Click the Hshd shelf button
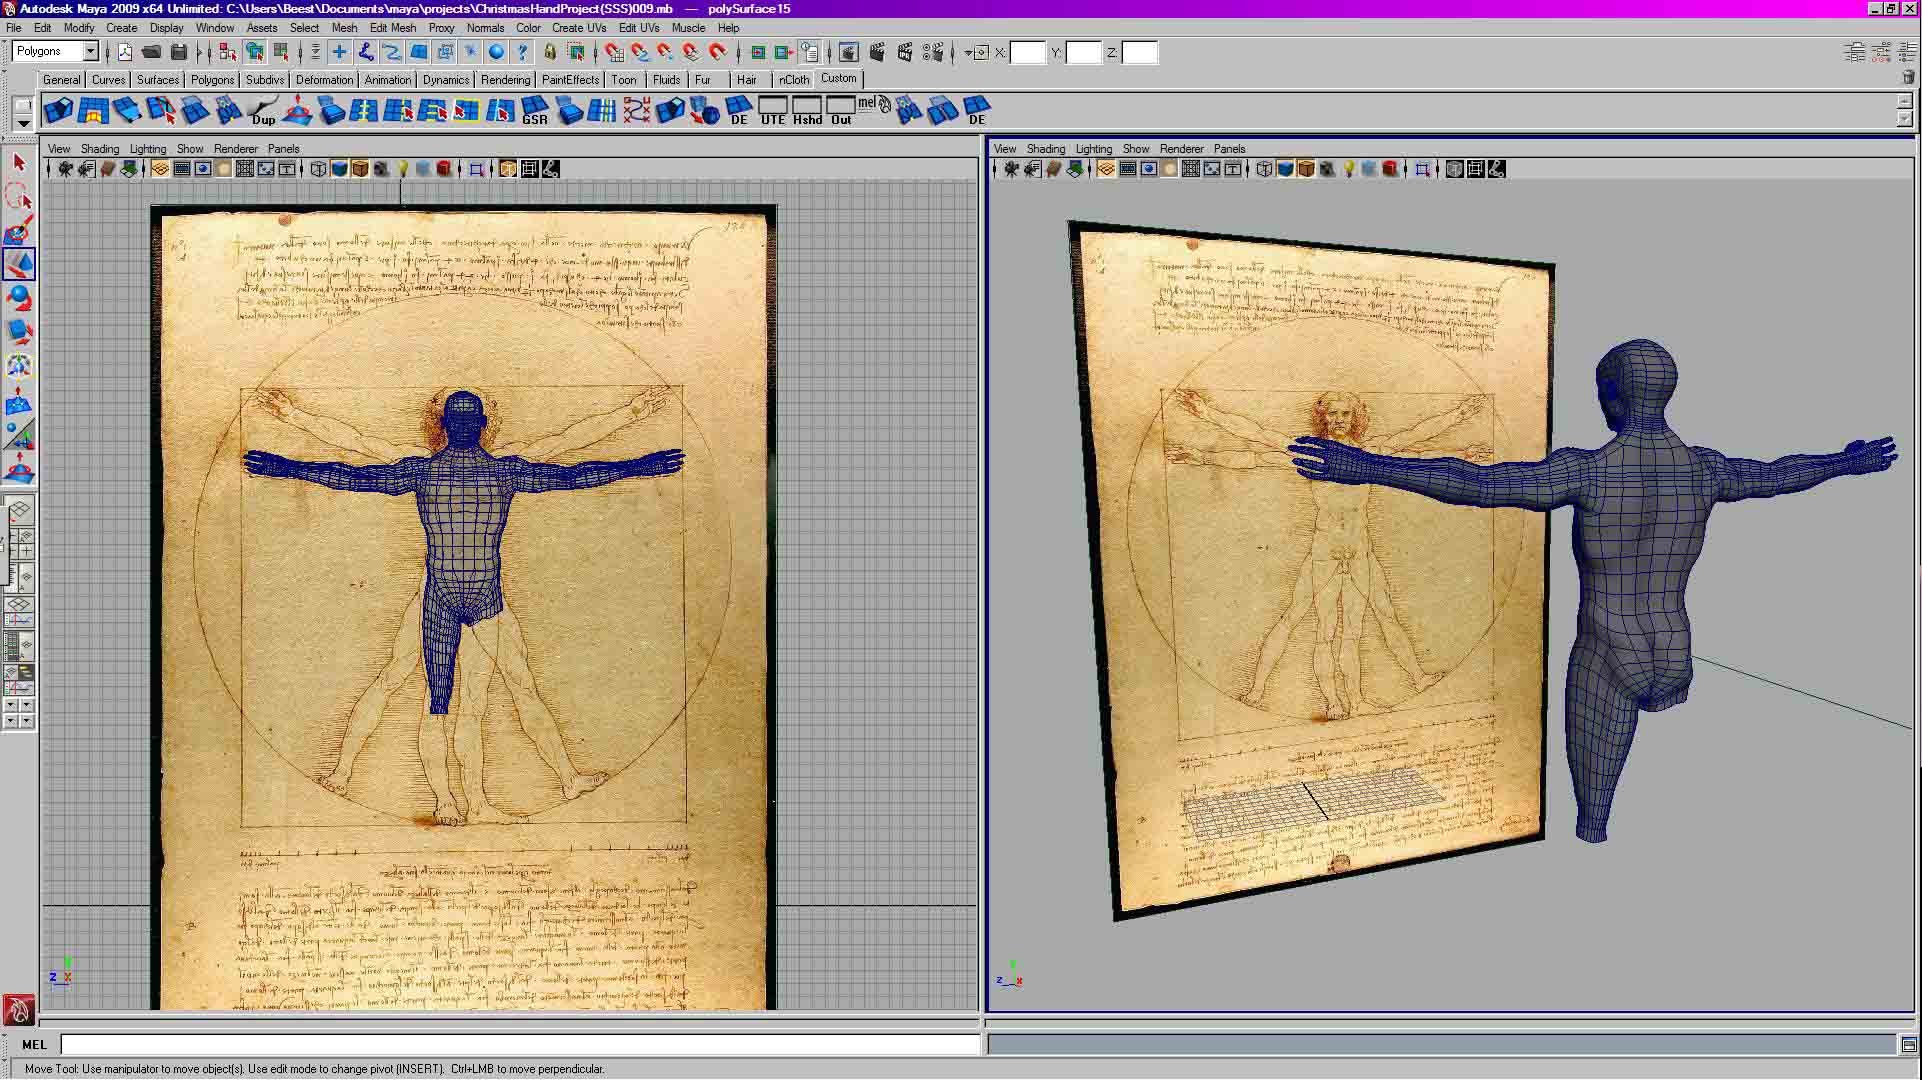The height and width of the screenshot is (1080, 1922). tap(807, 110)
